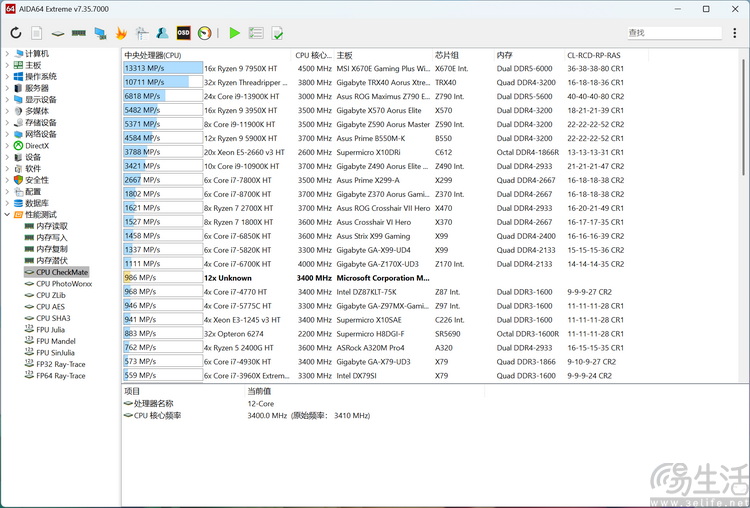Click the 查找 search input field
Screen dimensions: 750x508
click(x=673, y=33)
